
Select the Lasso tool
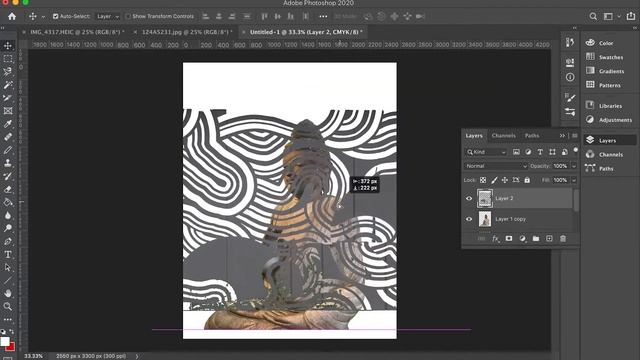coord(8,72)
